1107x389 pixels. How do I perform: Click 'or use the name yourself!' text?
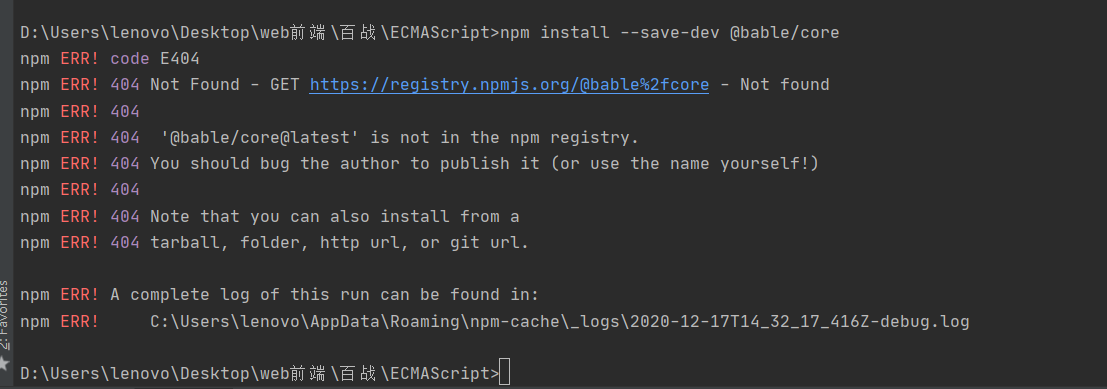pyautogui.click(x=685, y=164)
